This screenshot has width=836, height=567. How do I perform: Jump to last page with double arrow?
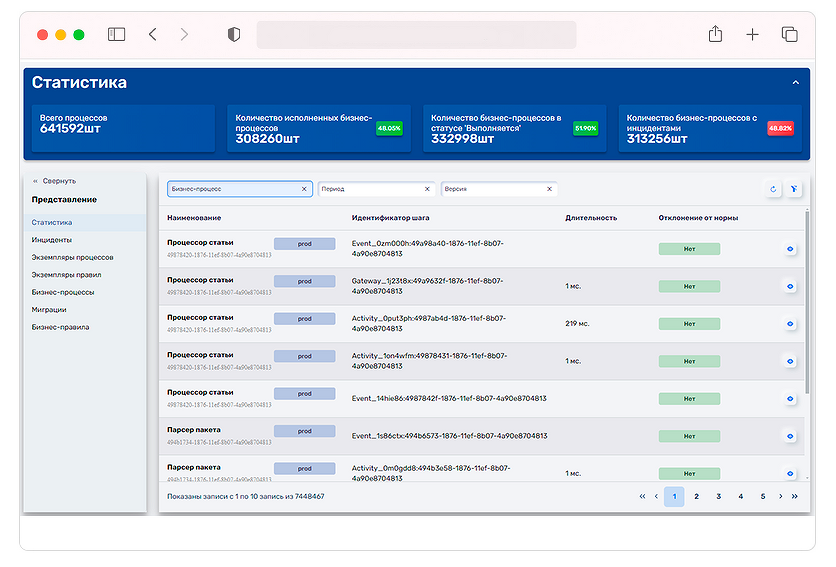point(794,497)
